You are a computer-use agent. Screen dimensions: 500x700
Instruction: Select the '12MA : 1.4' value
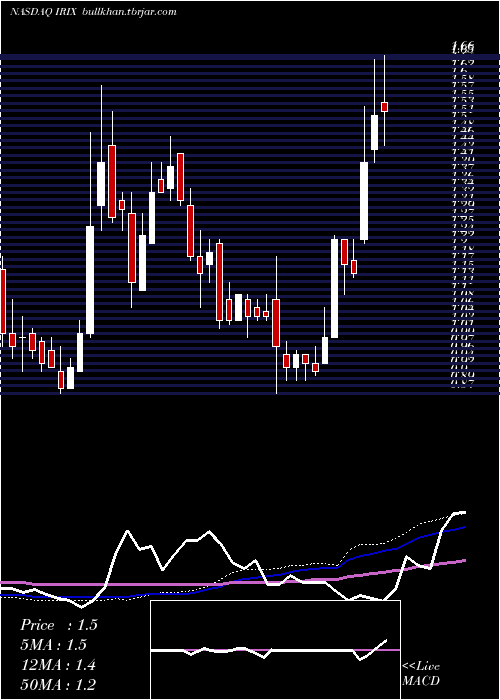coord(58,665)
